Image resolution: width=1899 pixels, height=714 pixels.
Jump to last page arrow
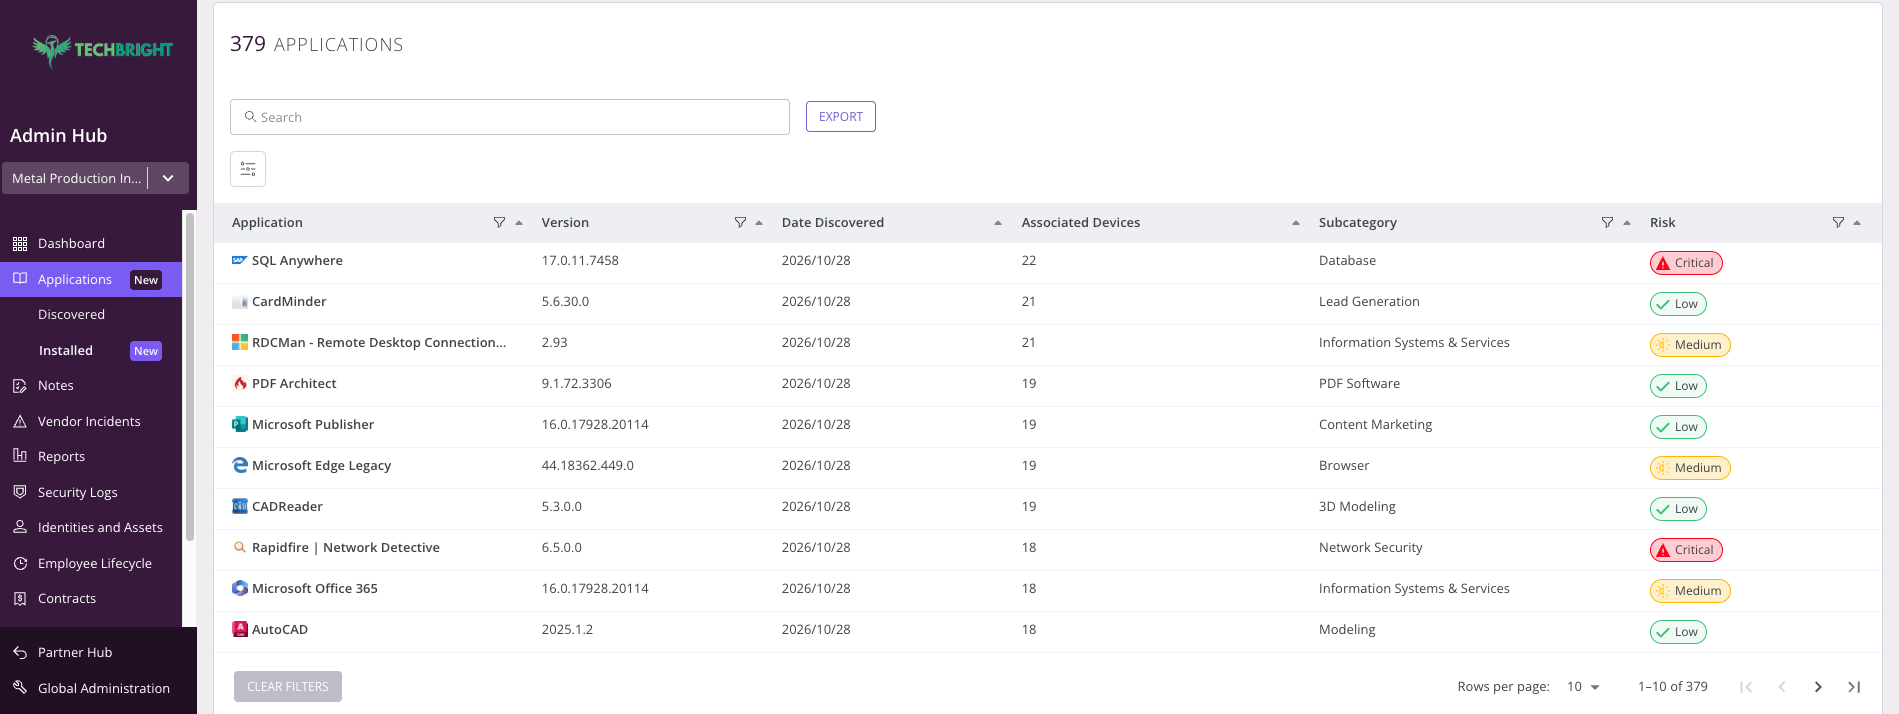coord(1854,687)
